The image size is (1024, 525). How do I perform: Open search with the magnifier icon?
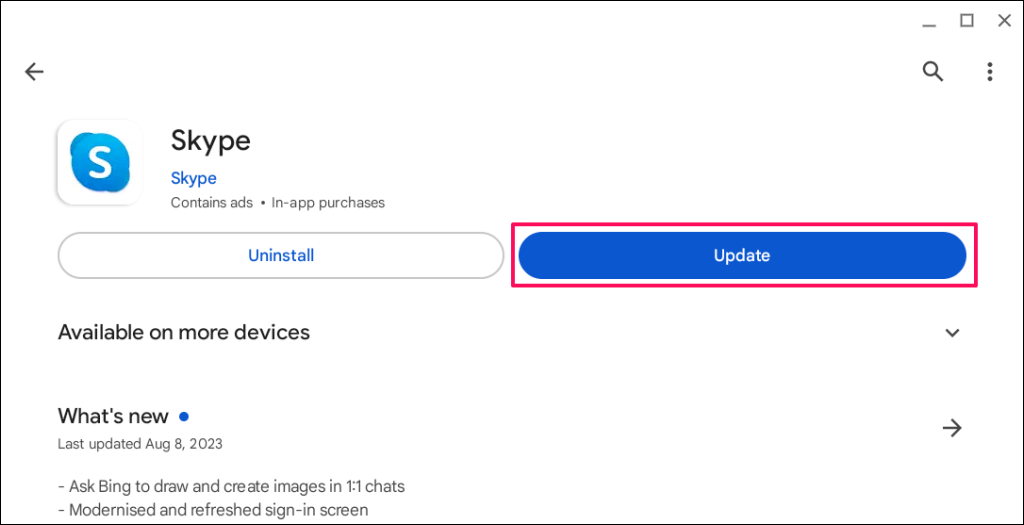pos(933,71)
